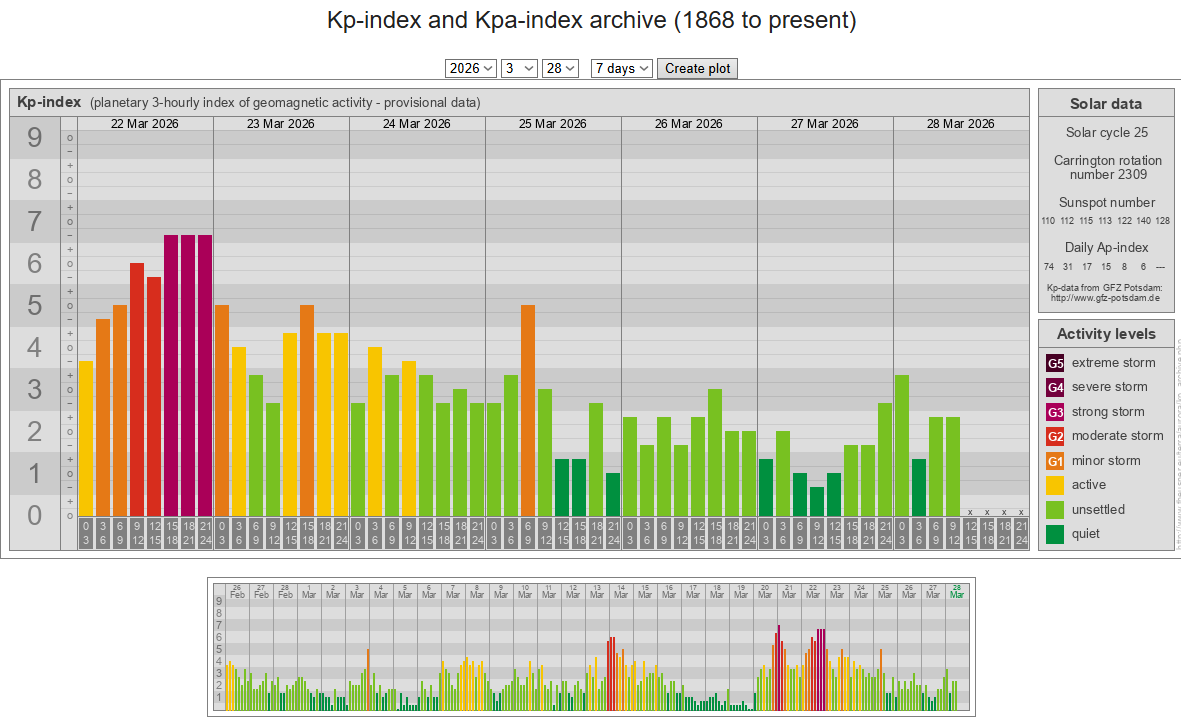Click the overview chart 28 Mar label
The image size is (1181, 717).
pyautogui.click(x=957, y=591)
